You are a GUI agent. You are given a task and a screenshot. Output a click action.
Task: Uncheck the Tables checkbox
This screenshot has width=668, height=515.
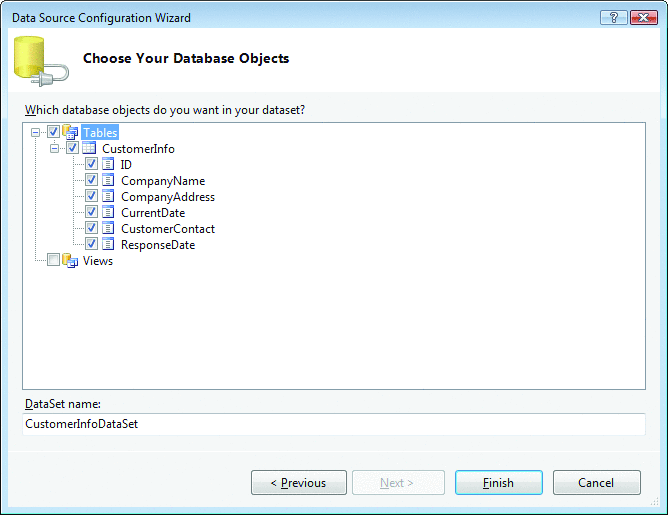[53, 132]
